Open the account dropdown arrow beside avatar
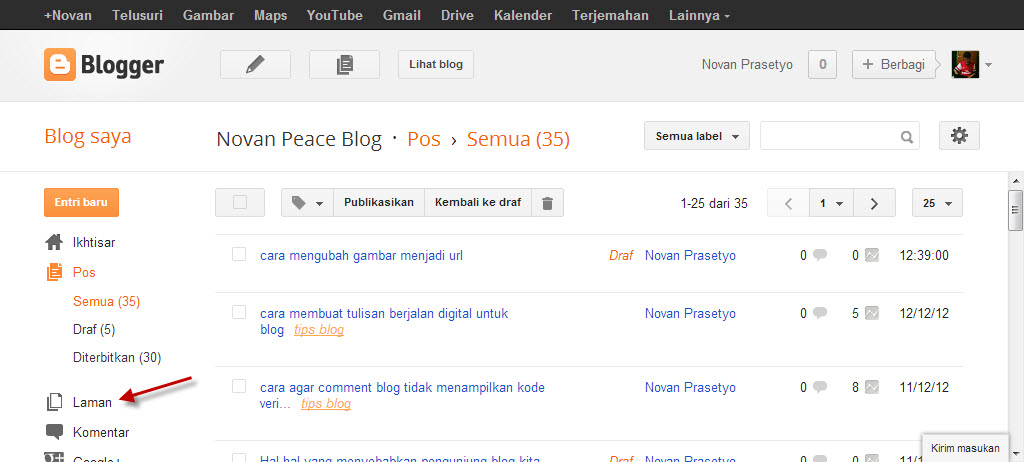 tap(988, 65)
